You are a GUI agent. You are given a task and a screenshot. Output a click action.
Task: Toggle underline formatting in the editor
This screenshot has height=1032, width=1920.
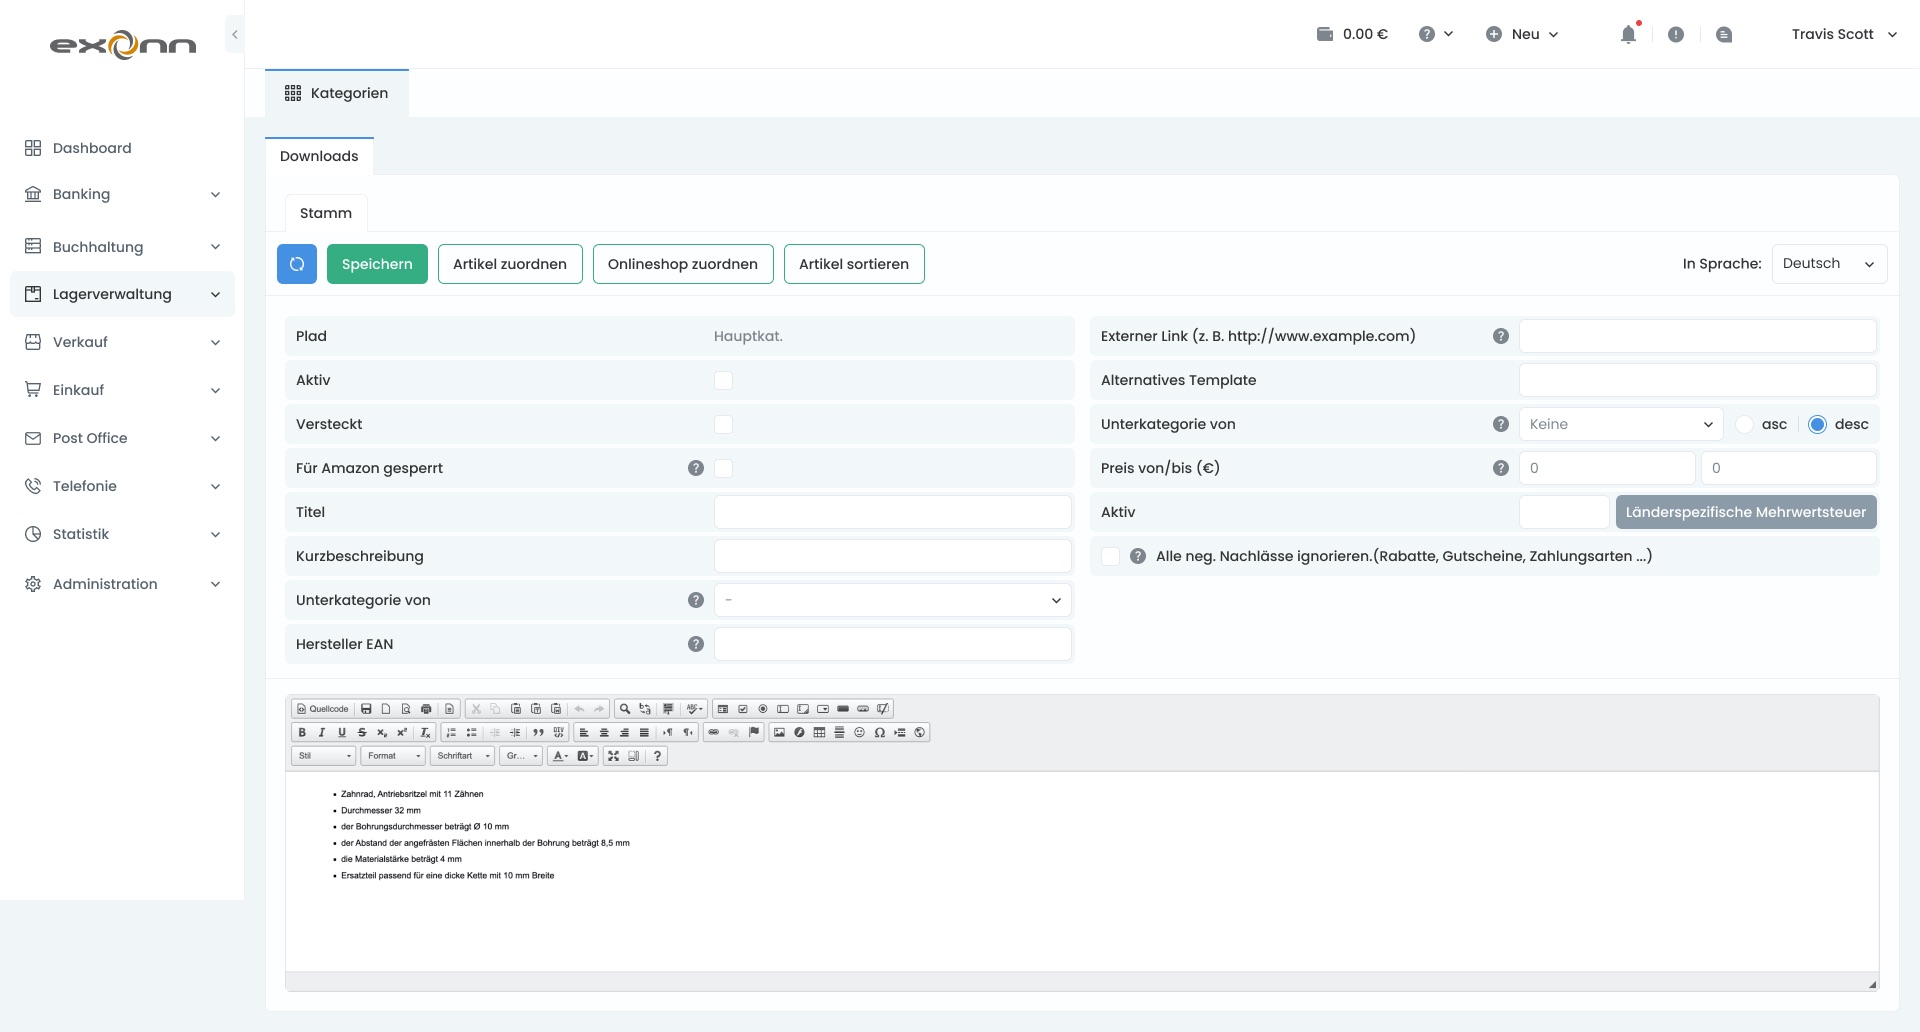pos(342,732)
